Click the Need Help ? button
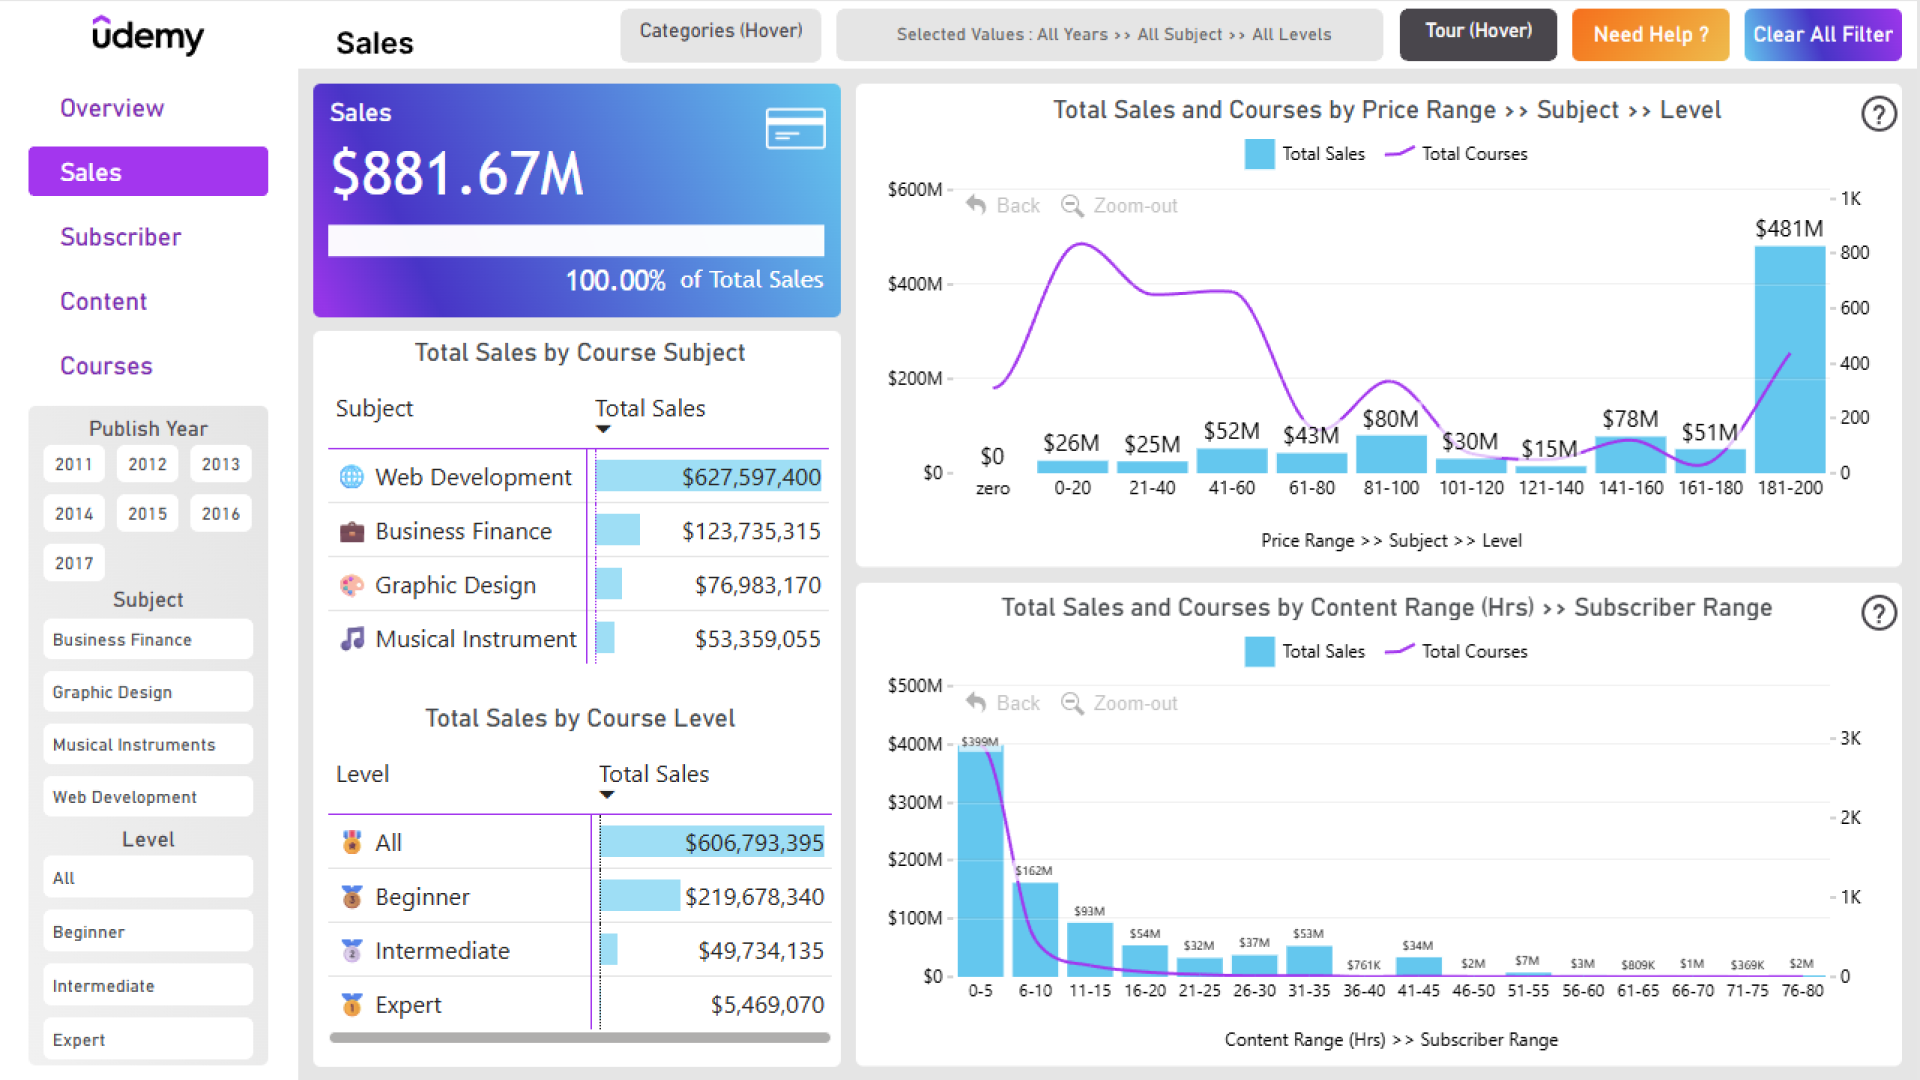This screenshot has height=1080, width=1920. tap(1650, 34)
